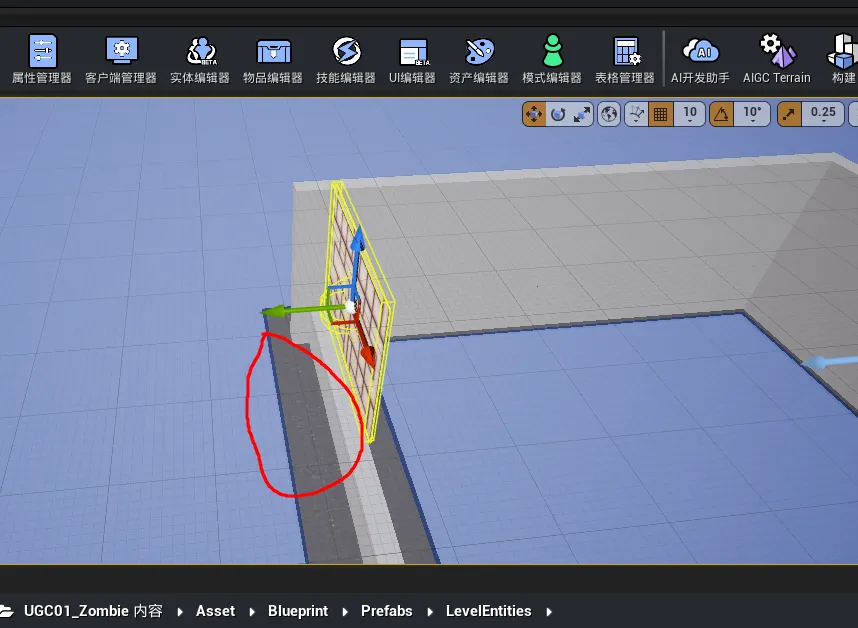Select the translate (move) gizmo mode
This screenshot has height=628, width=858.
click(x=534, y=114)
